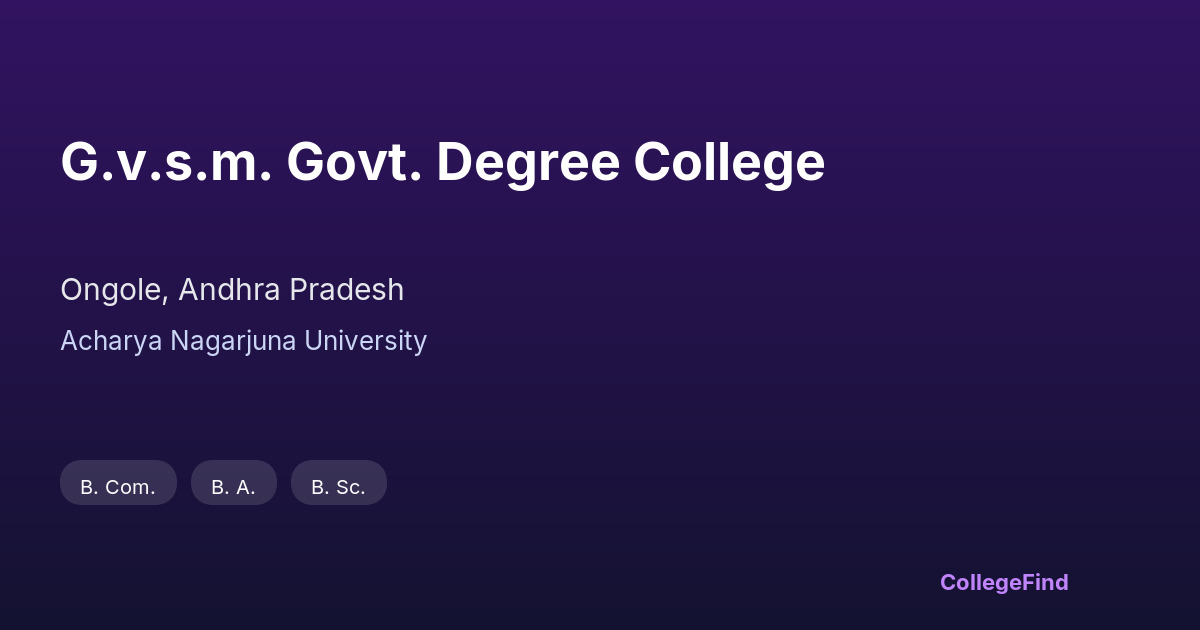The width and height of the screenshot is (1200, 630).
Task: Click the word "Pradesh" in location line
Action: coord(347,290)
